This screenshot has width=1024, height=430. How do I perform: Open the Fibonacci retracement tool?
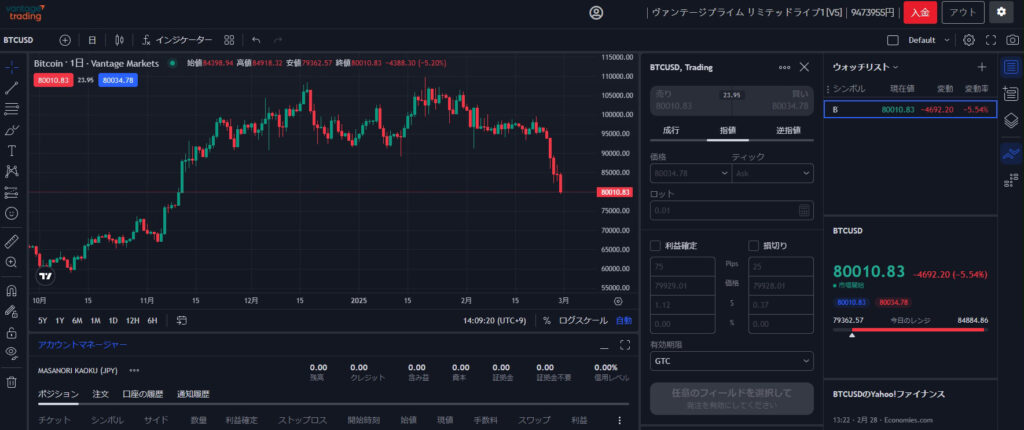[11, 109]
